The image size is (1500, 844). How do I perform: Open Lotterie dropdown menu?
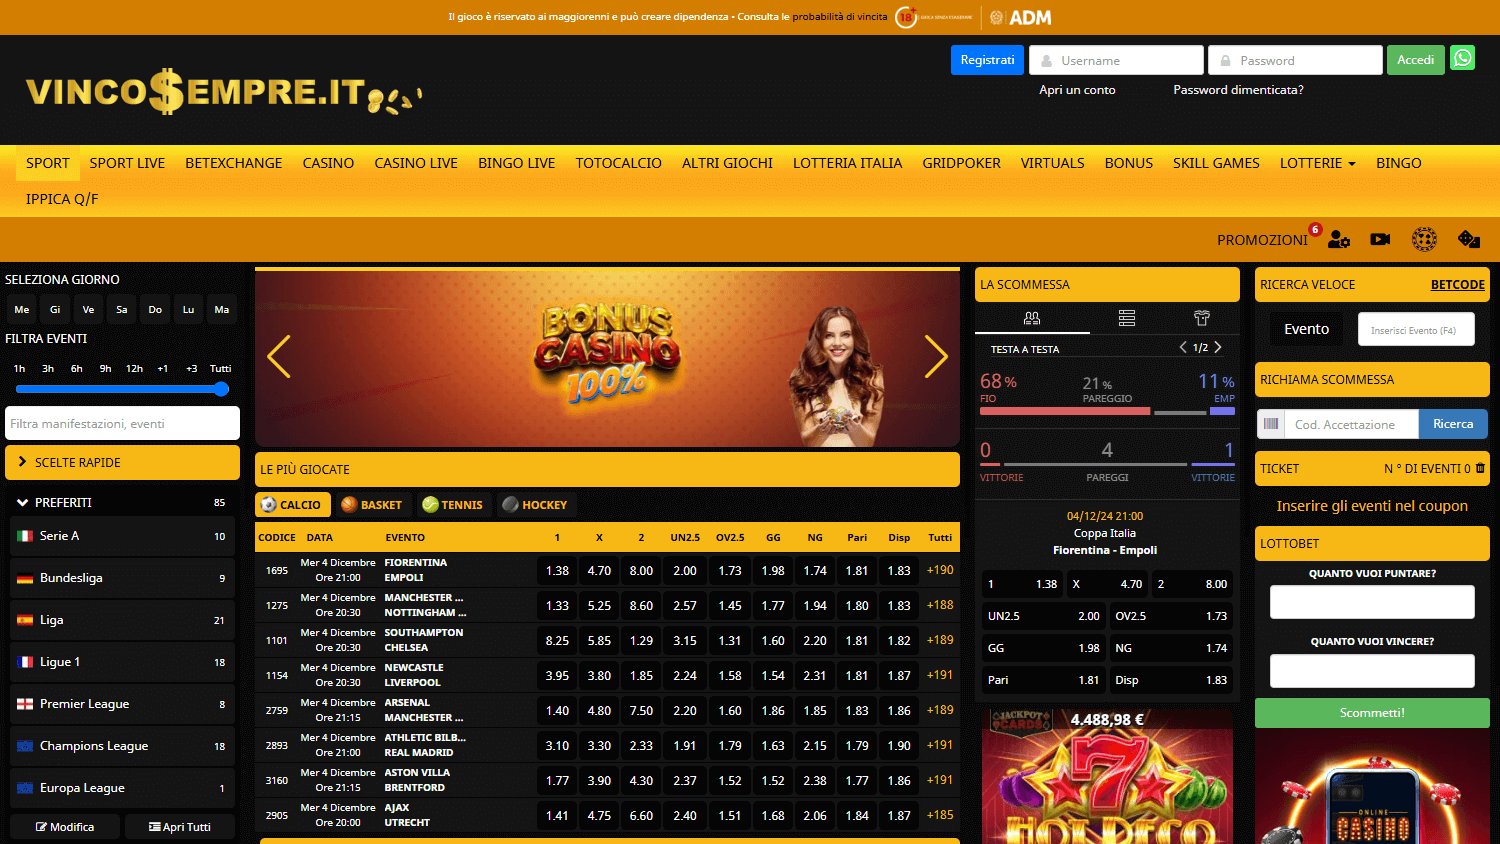point(1317,163)
